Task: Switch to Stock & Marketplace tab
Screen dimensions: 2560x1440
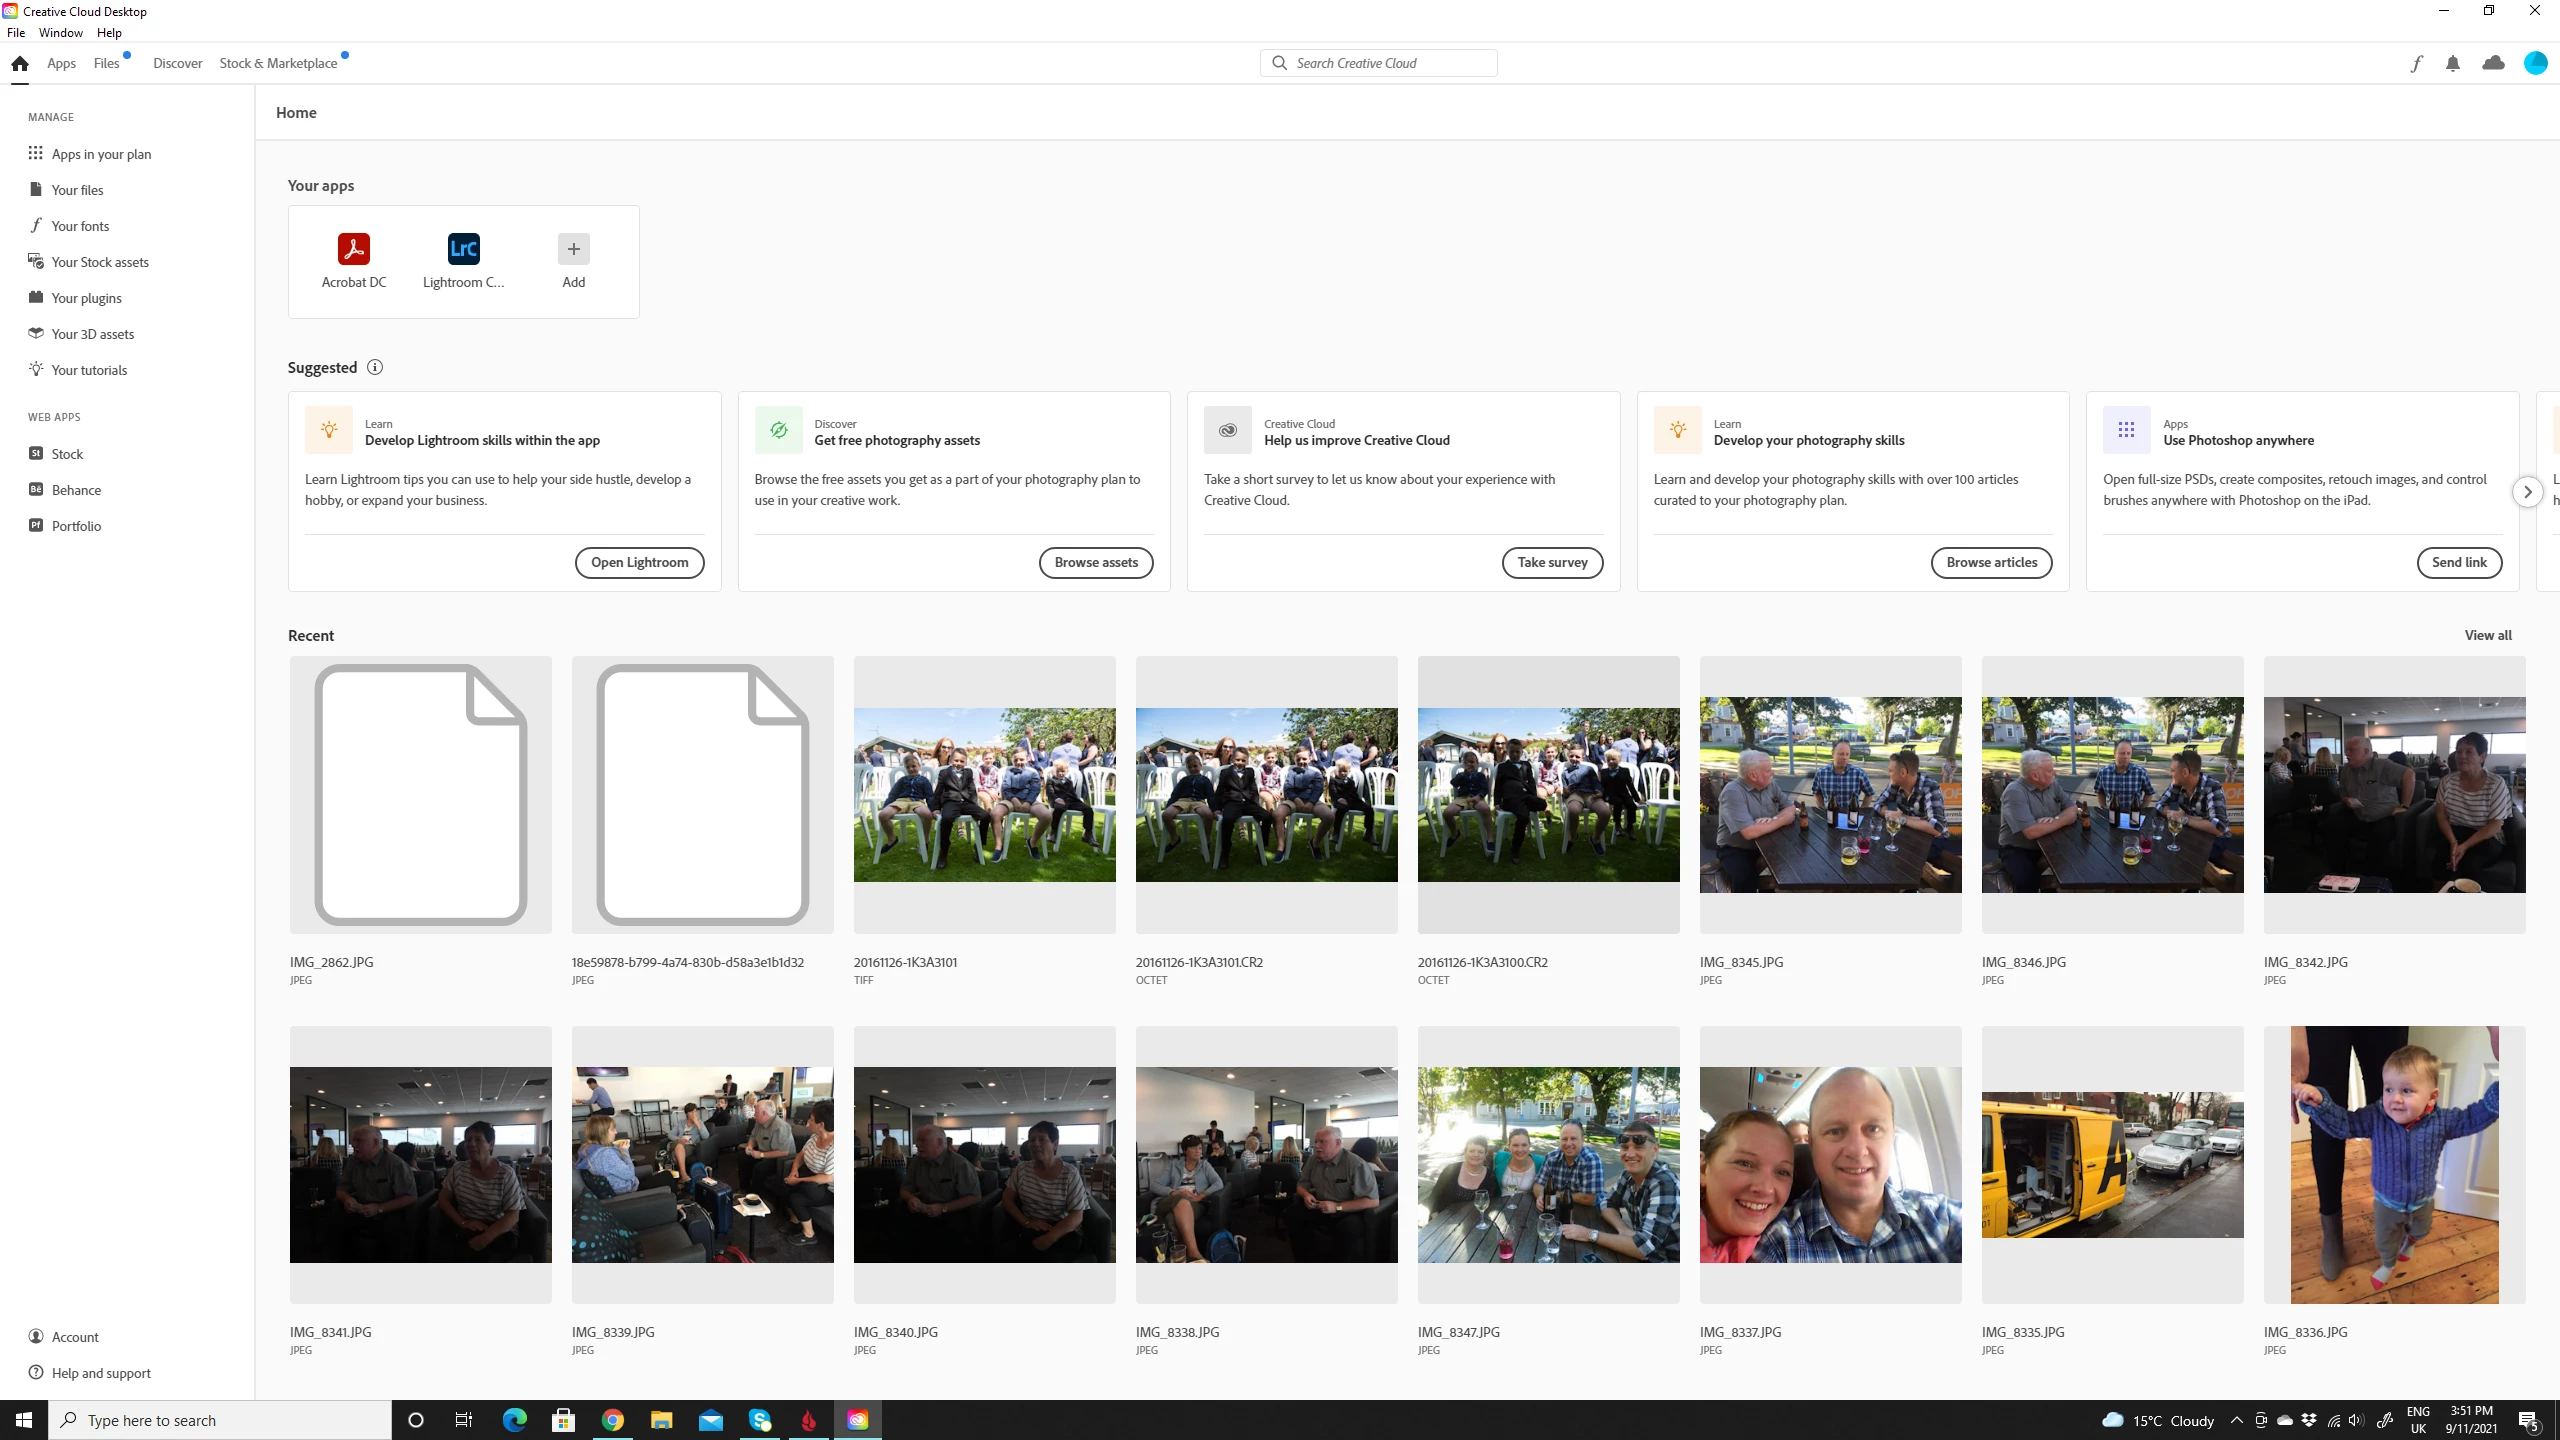Action: (278, 63)
